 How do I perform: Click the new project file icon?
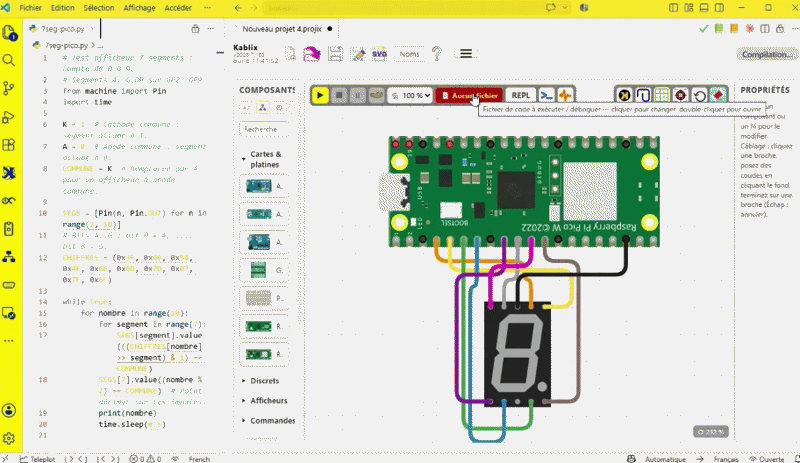pos(290,54)
